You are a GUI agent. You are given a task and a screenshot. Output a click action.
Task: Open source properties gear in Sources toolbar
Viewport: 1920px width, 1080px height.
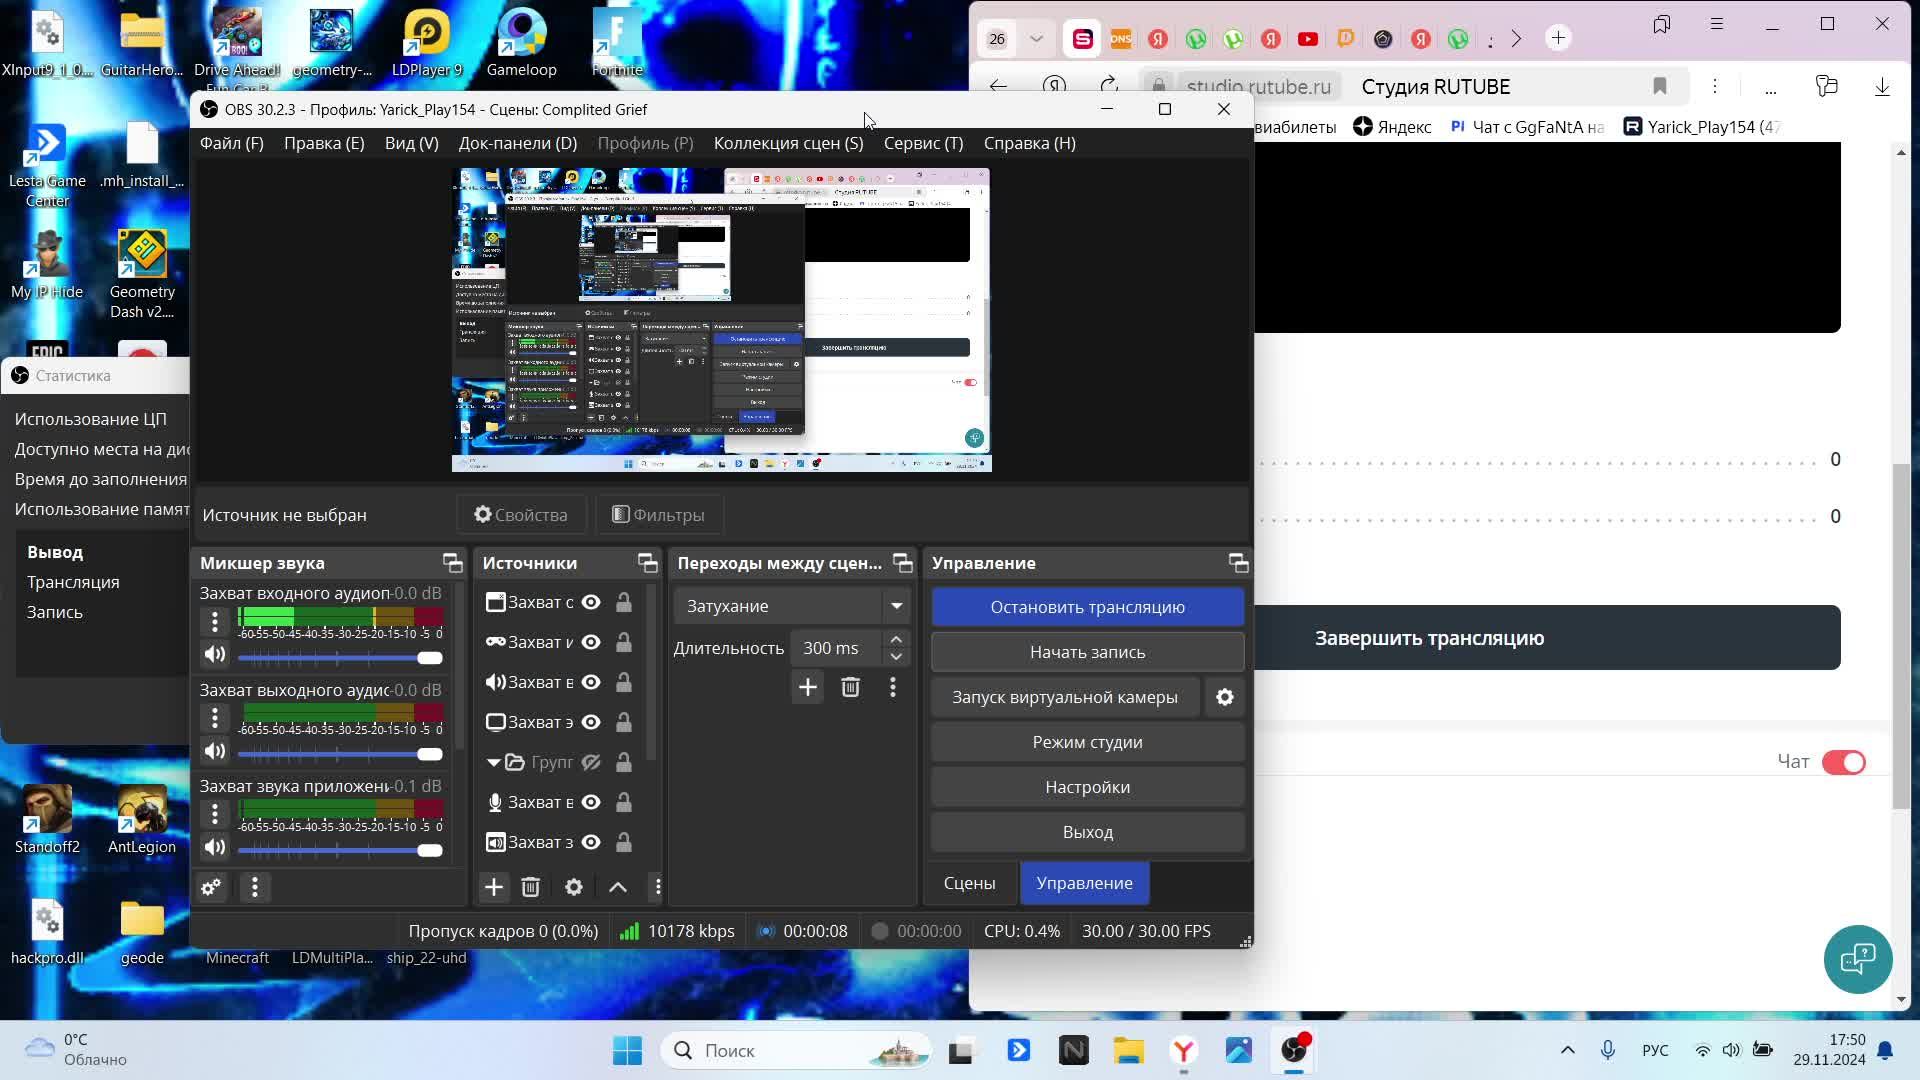click(x=573, y=887)
